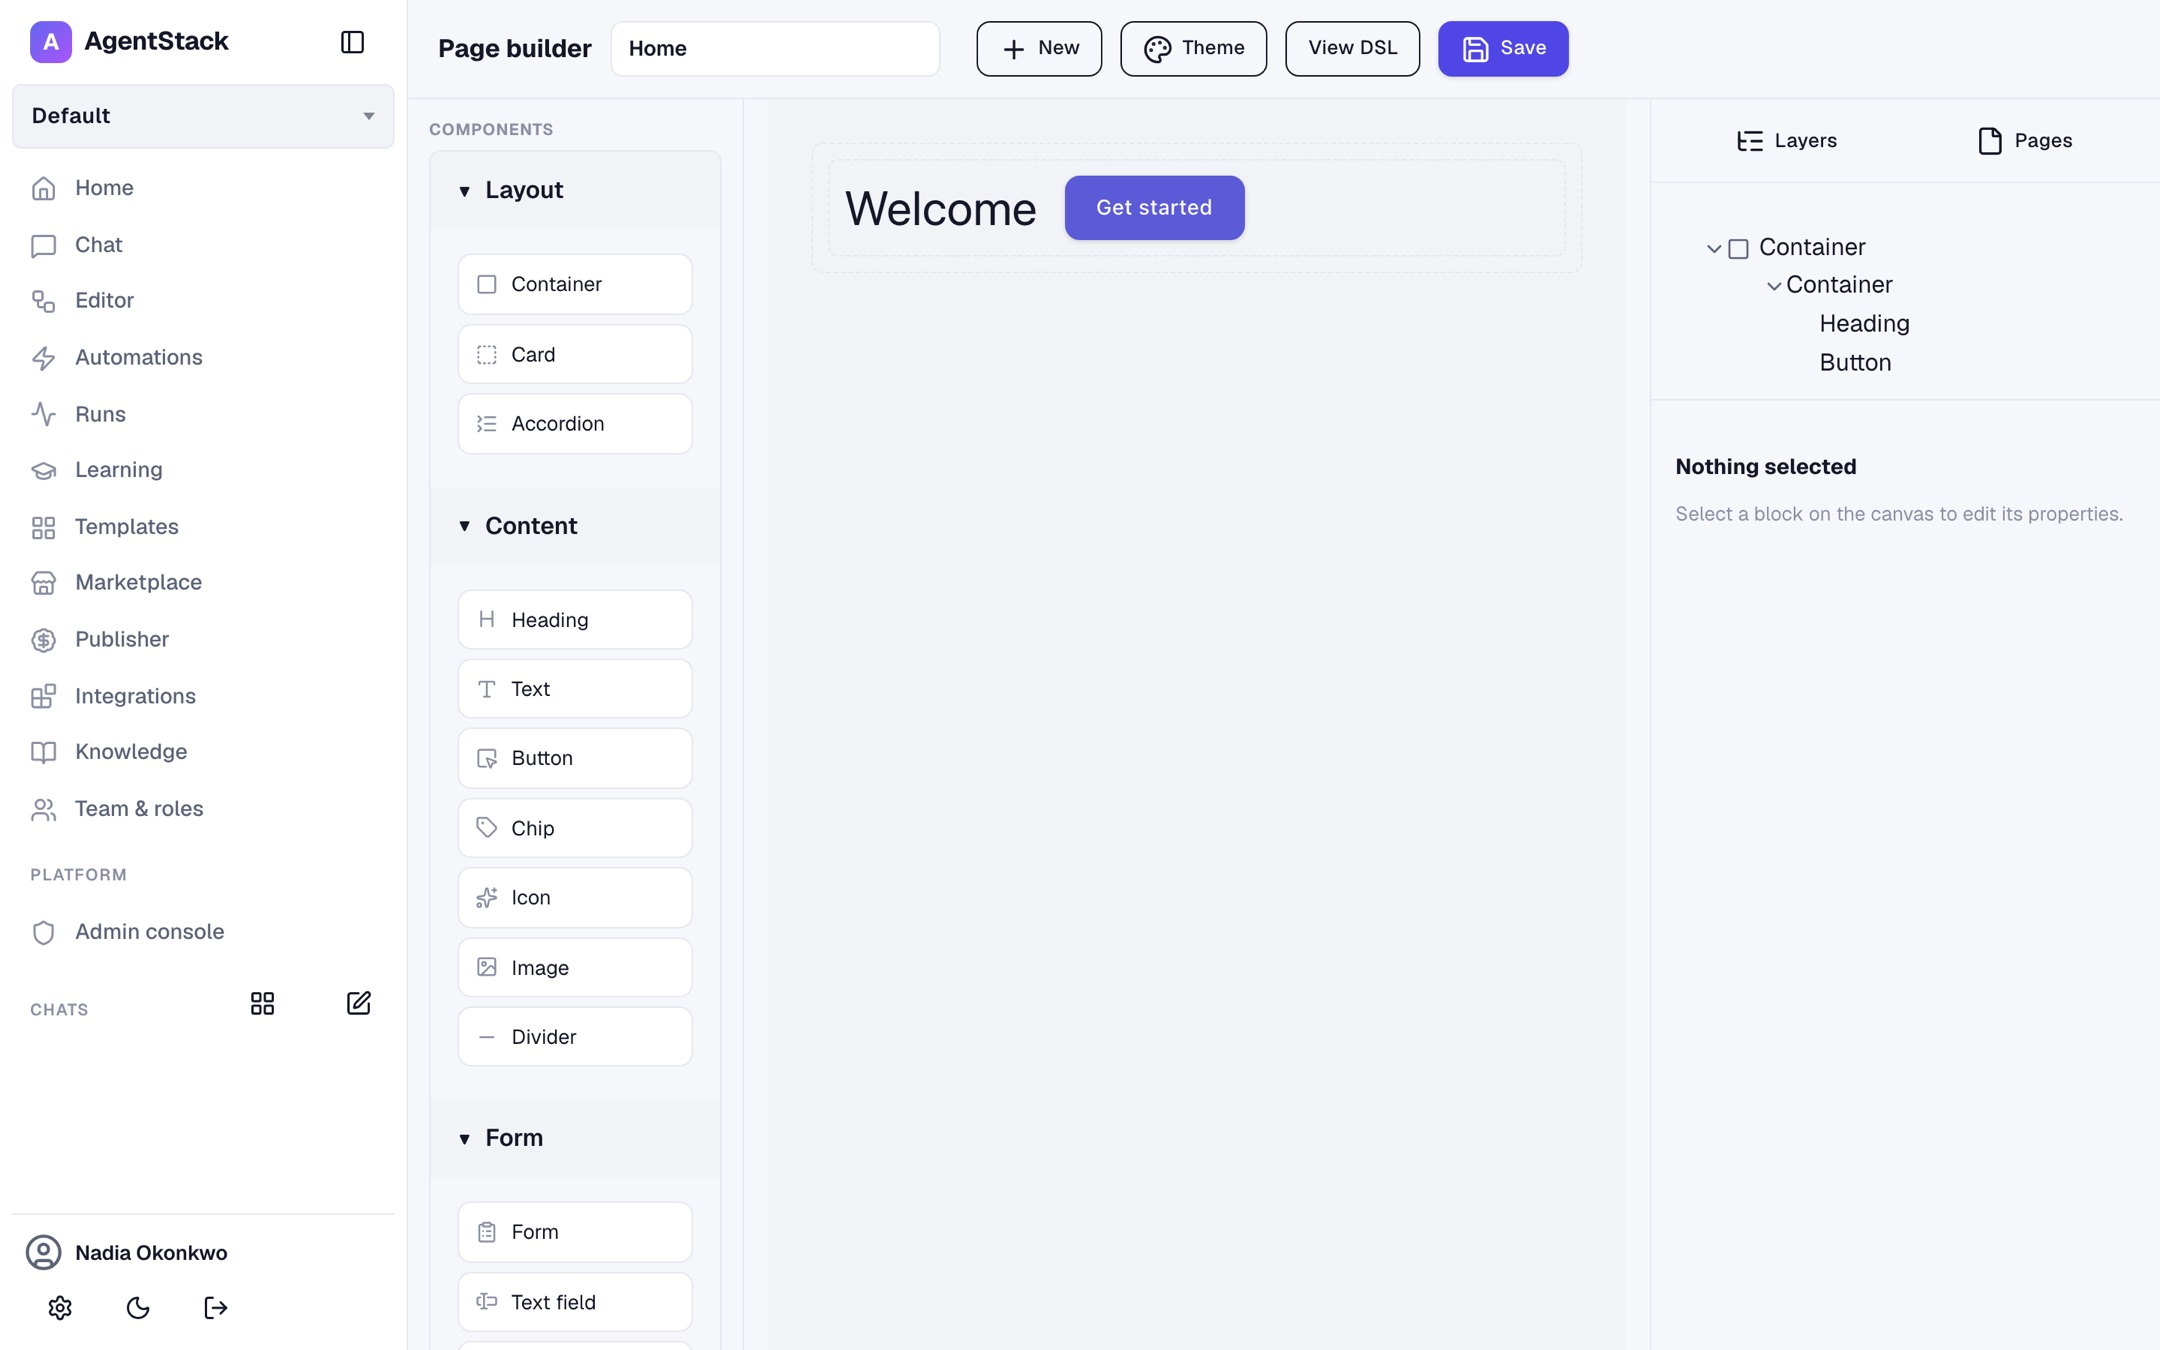Select the Card component

coord(575,354)
